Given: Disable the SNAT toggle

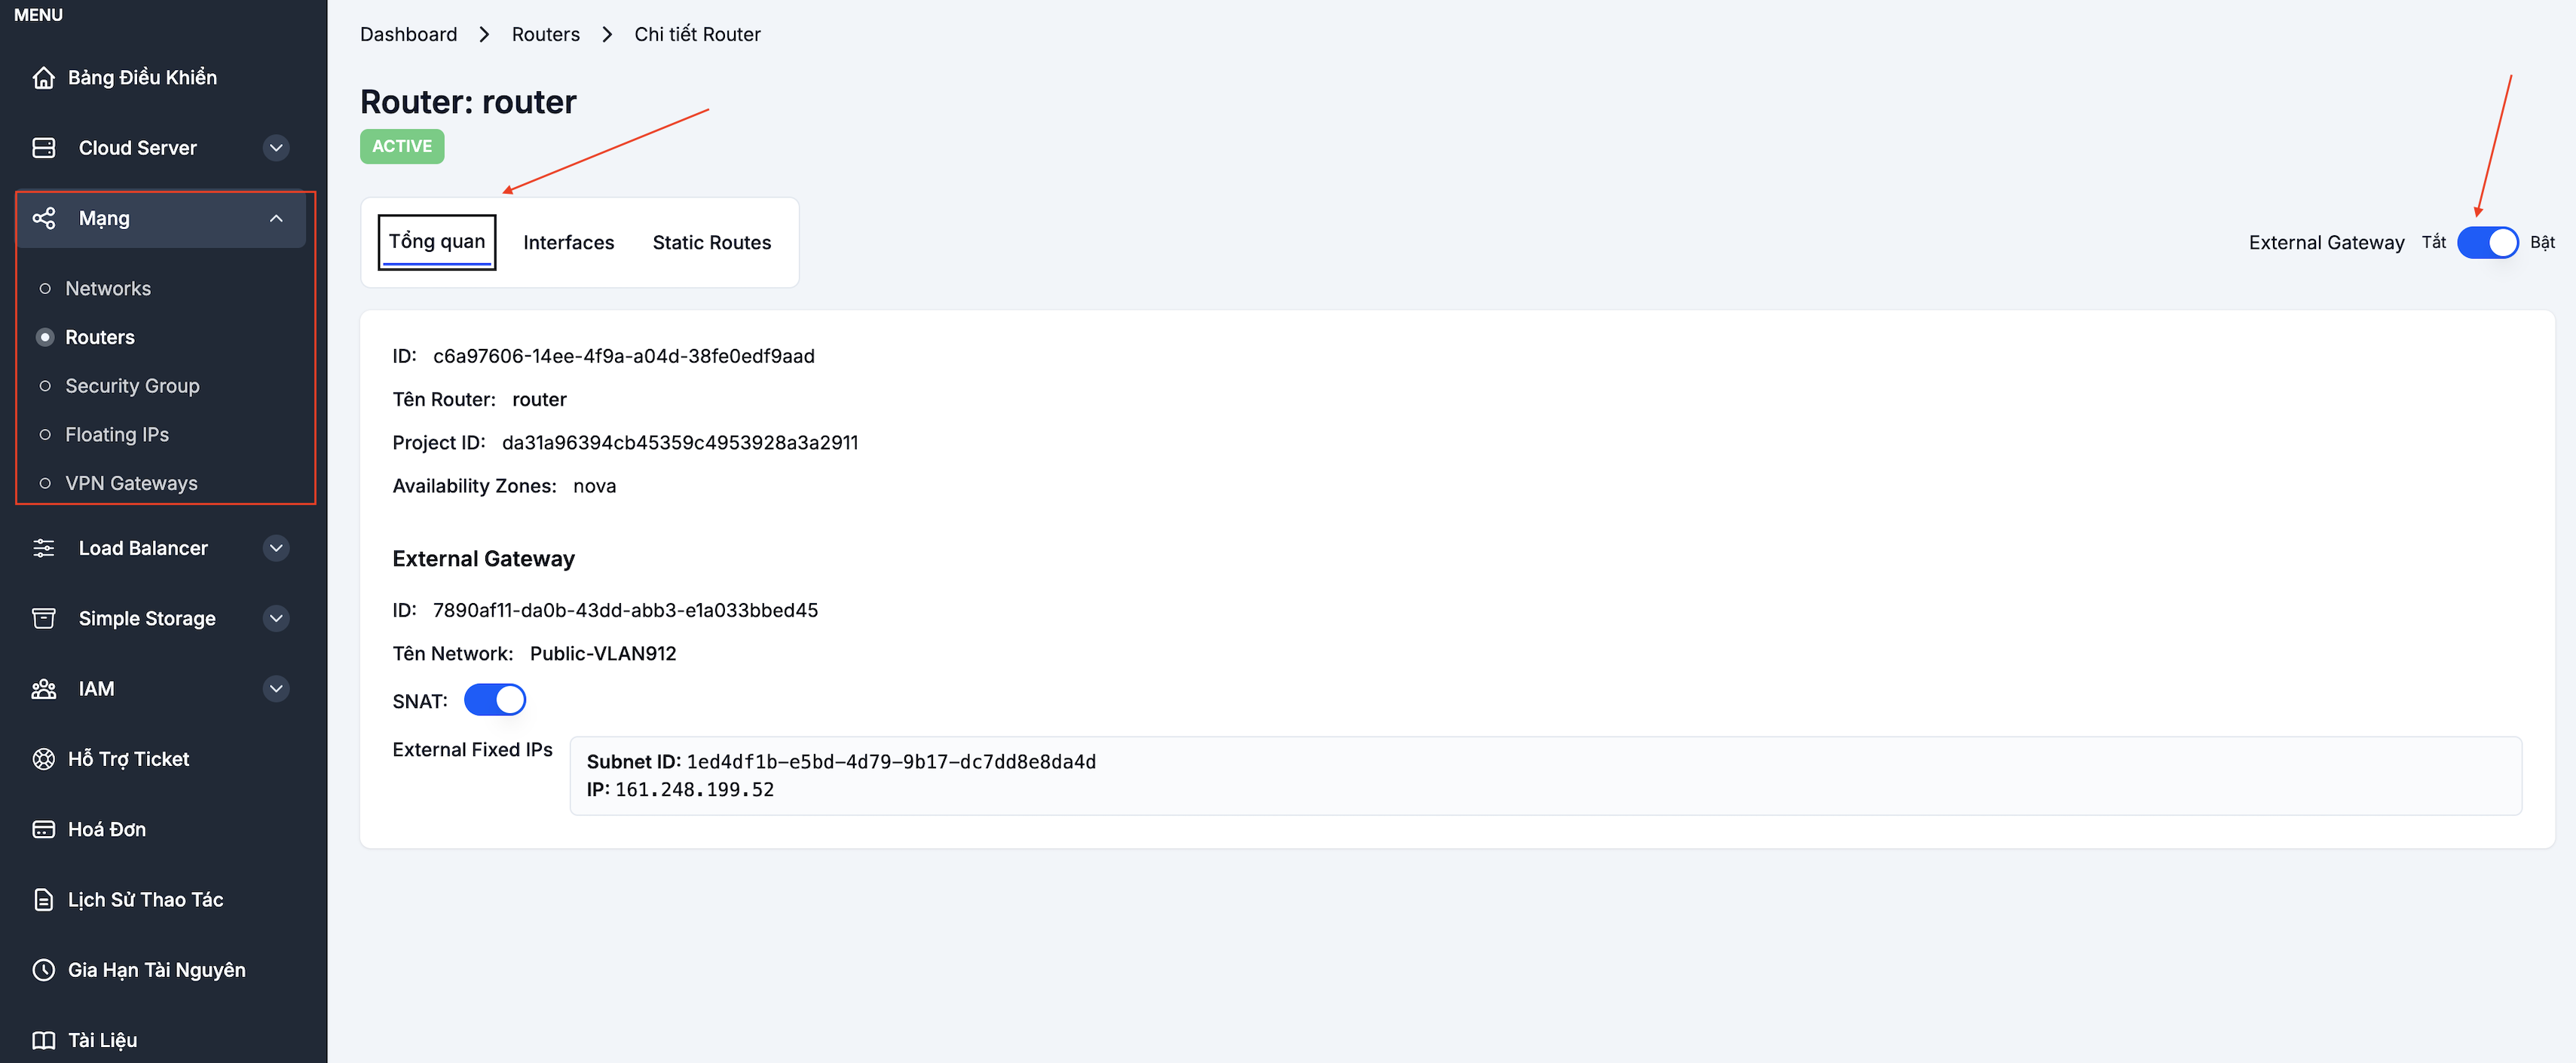Looking at the screenshot, I should (494, 700).
